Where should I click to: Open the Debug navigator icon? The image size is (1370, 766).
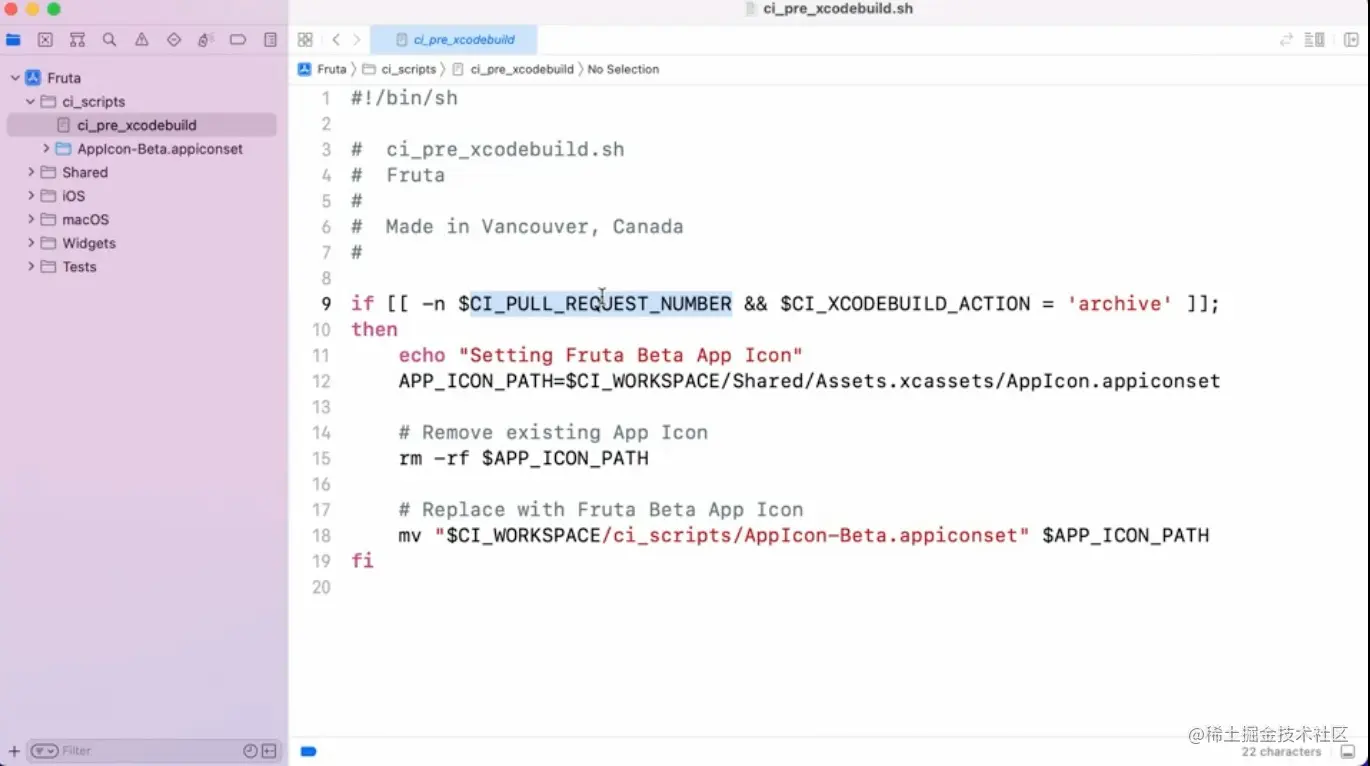205,40
